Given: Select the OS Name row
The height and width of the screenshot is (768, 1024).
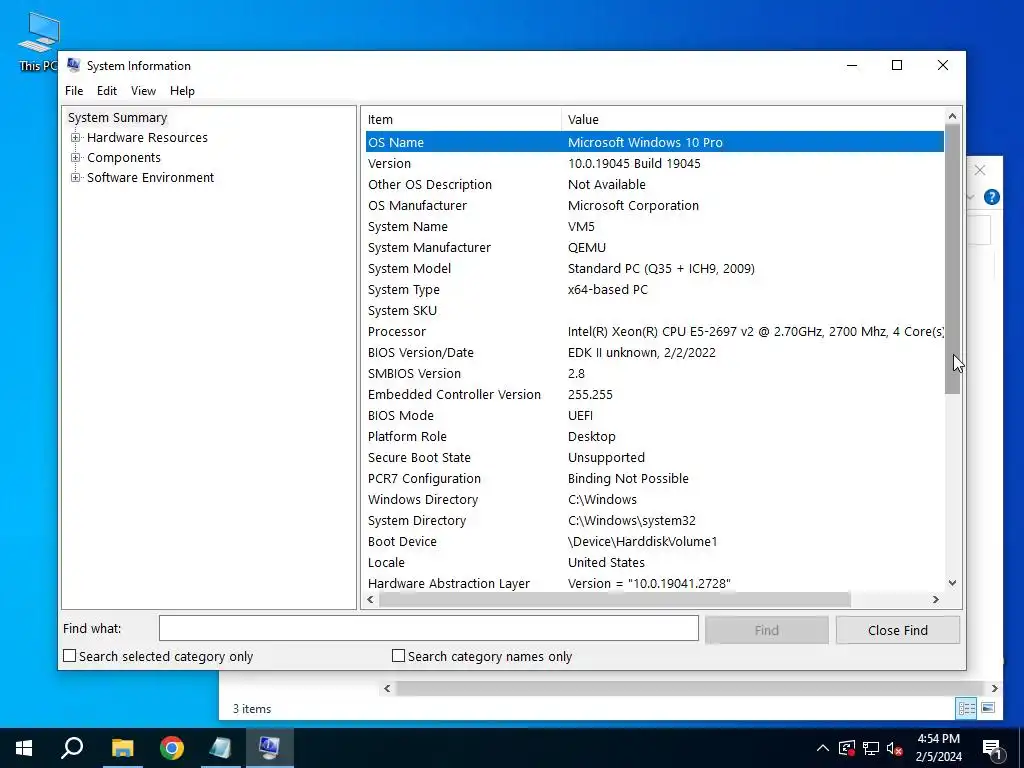Looking at the screenshot, I should click(654, 142).
